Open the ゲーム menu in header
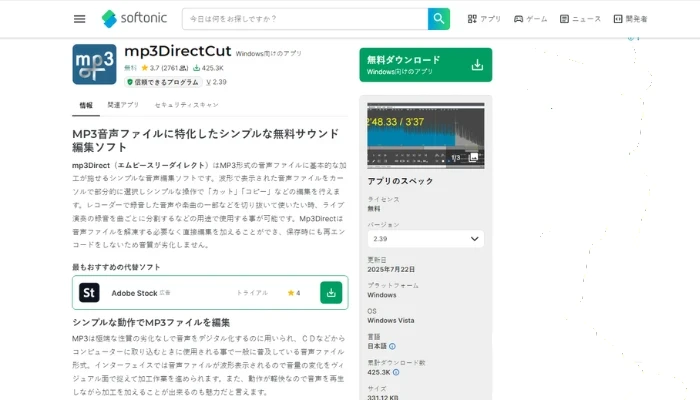Image resolution: width=700 pixels, height=400 pixels. [530, 19]
